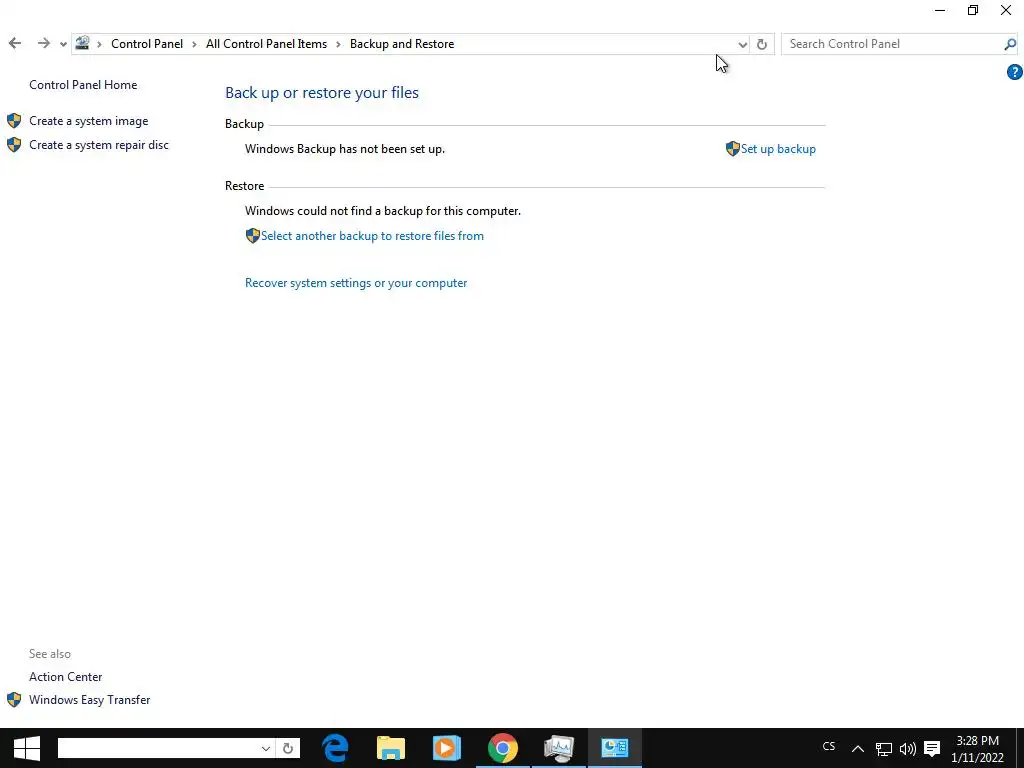The width and height of the screenshot is (1024, 768).
Task: Select Backup and Restore breadcrumb
Action: coord(402,44)
